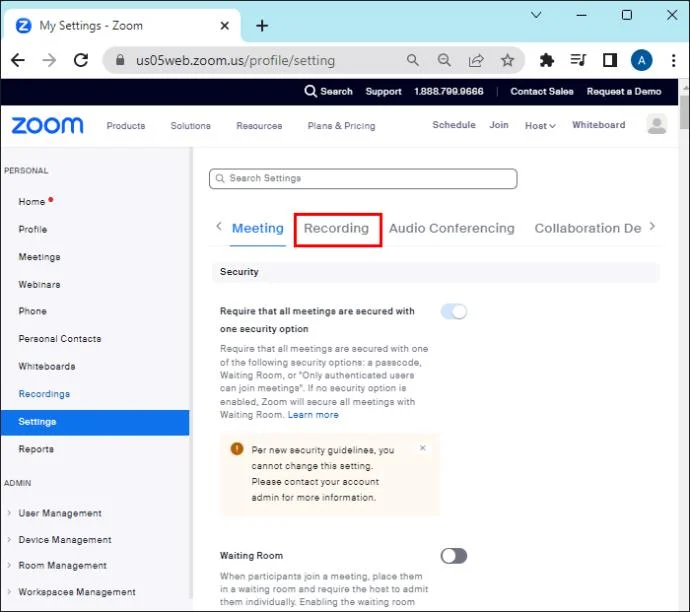Dismiss the security guidelines notice
This screenshot has height=612, width=690.
(422, 448)
